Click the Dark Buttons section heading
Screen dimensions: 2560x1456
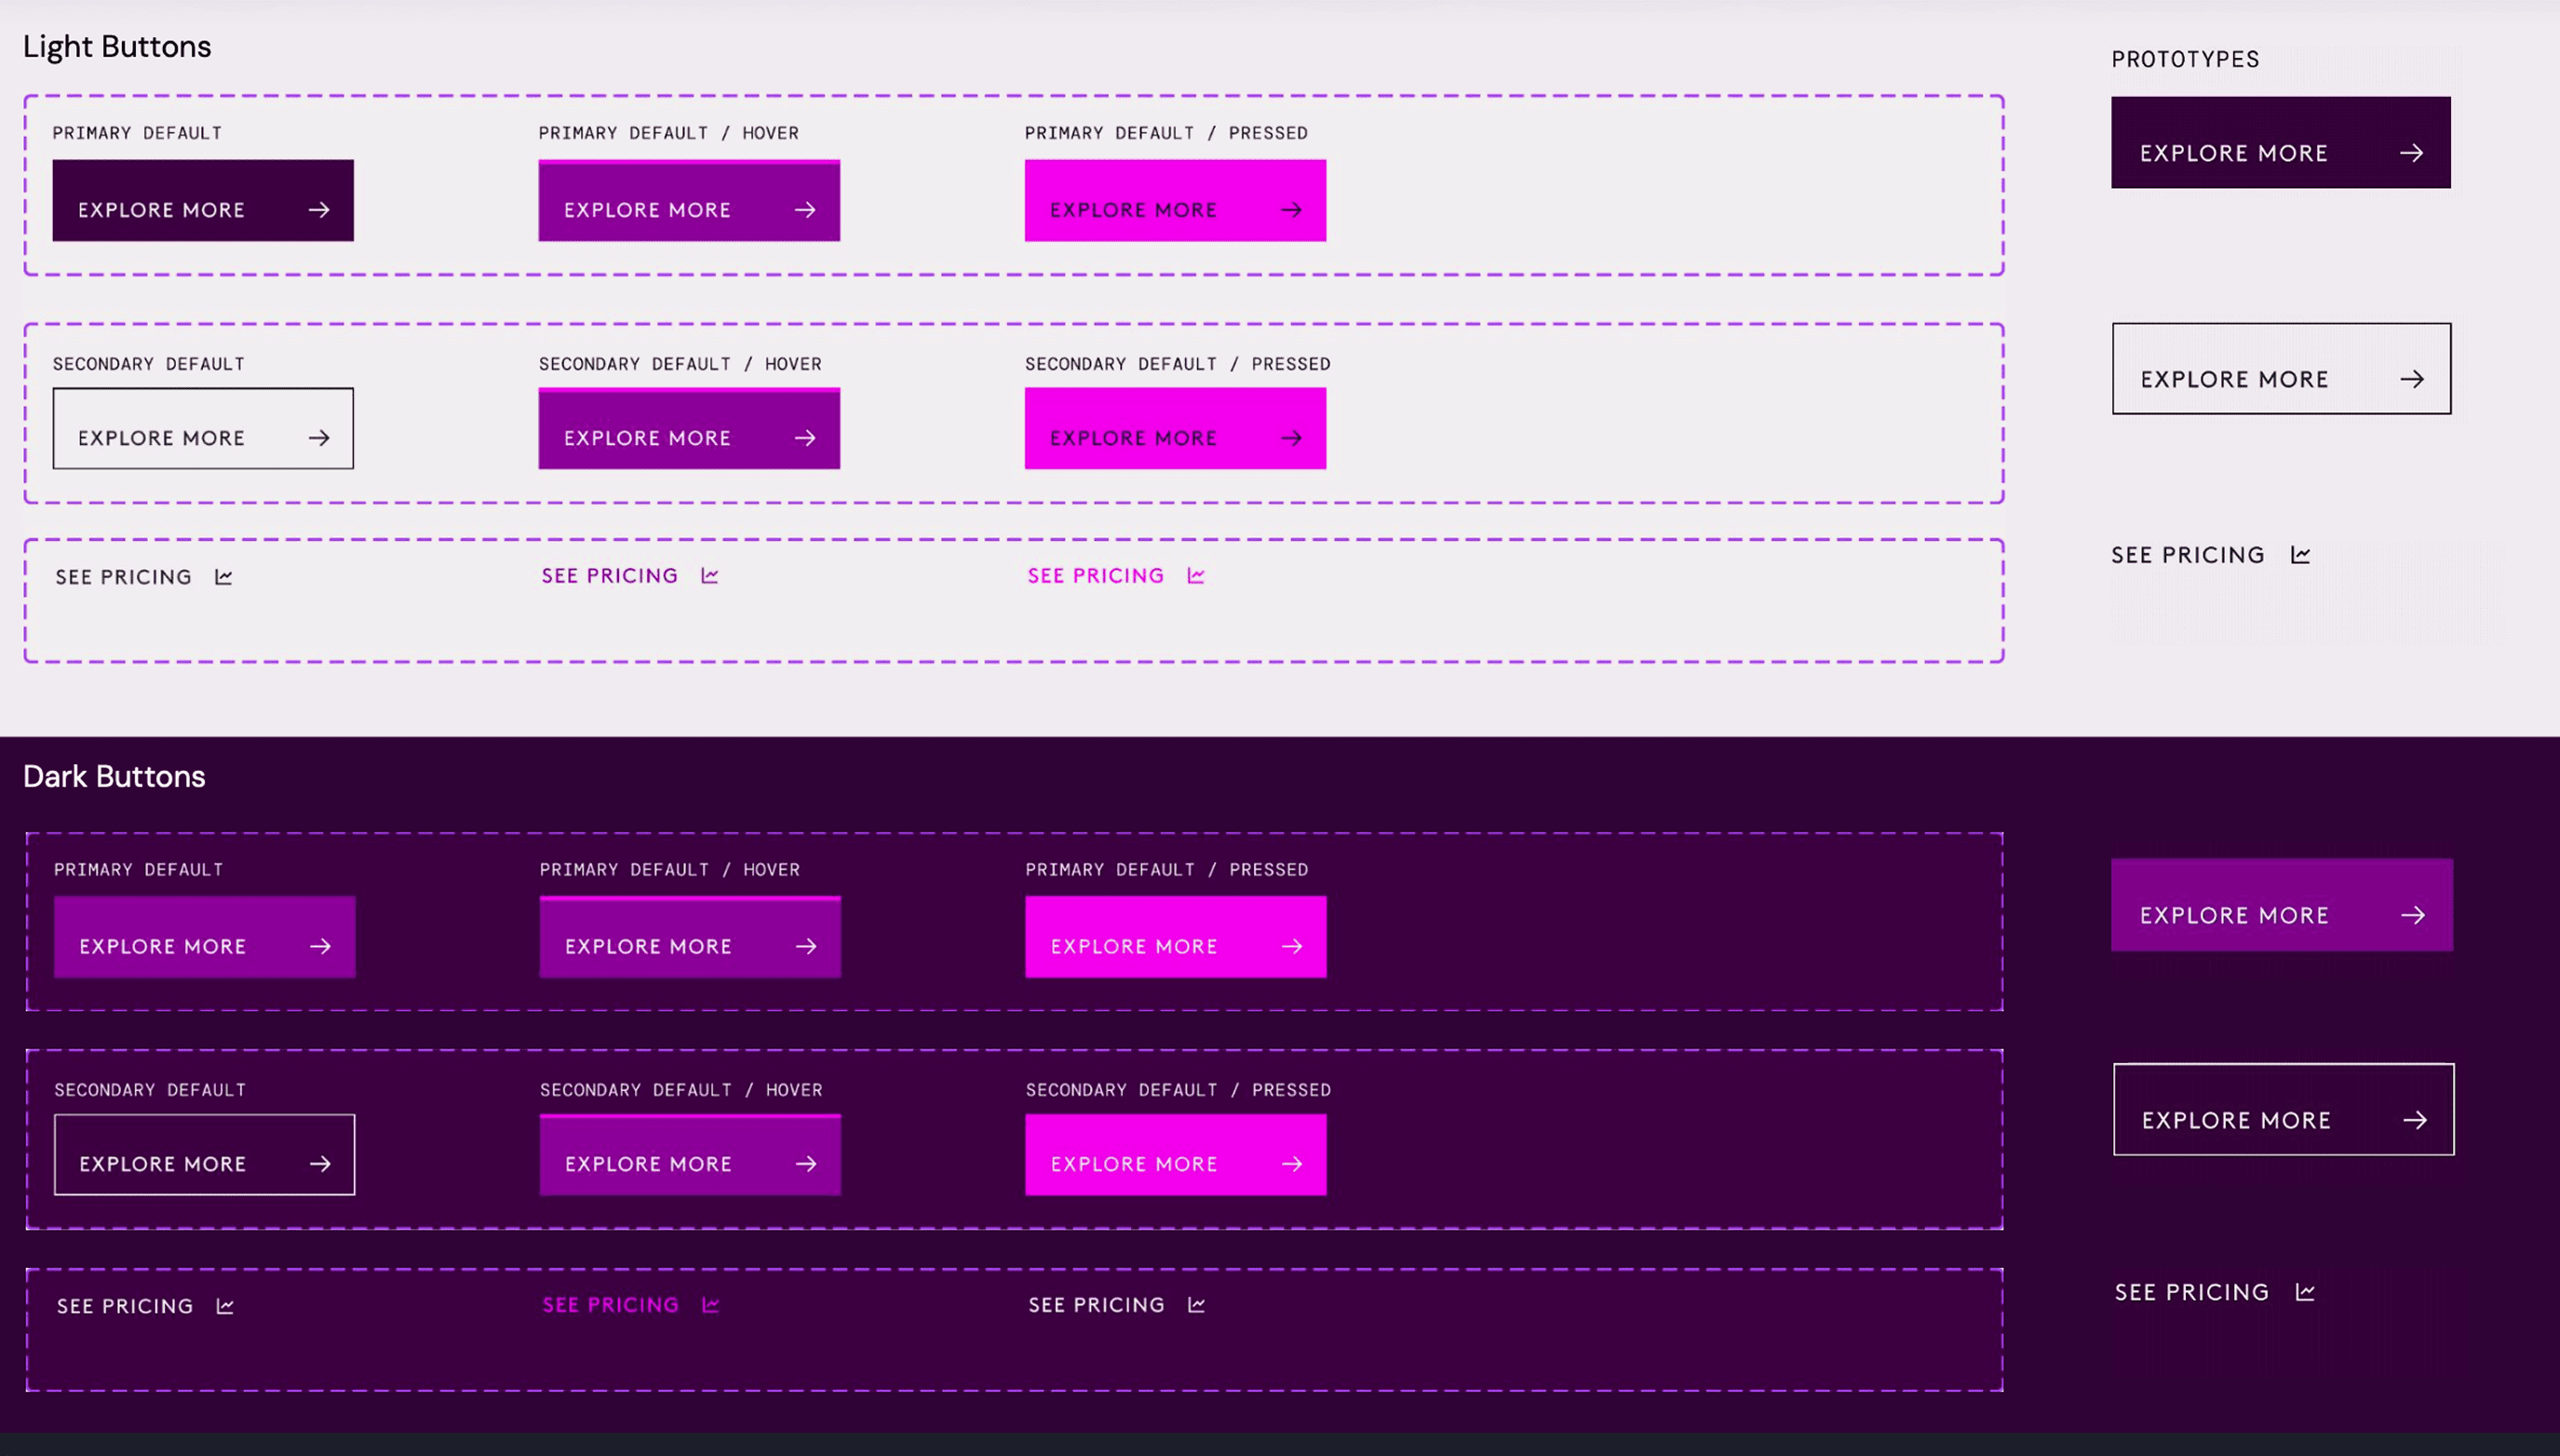(114, 777)
